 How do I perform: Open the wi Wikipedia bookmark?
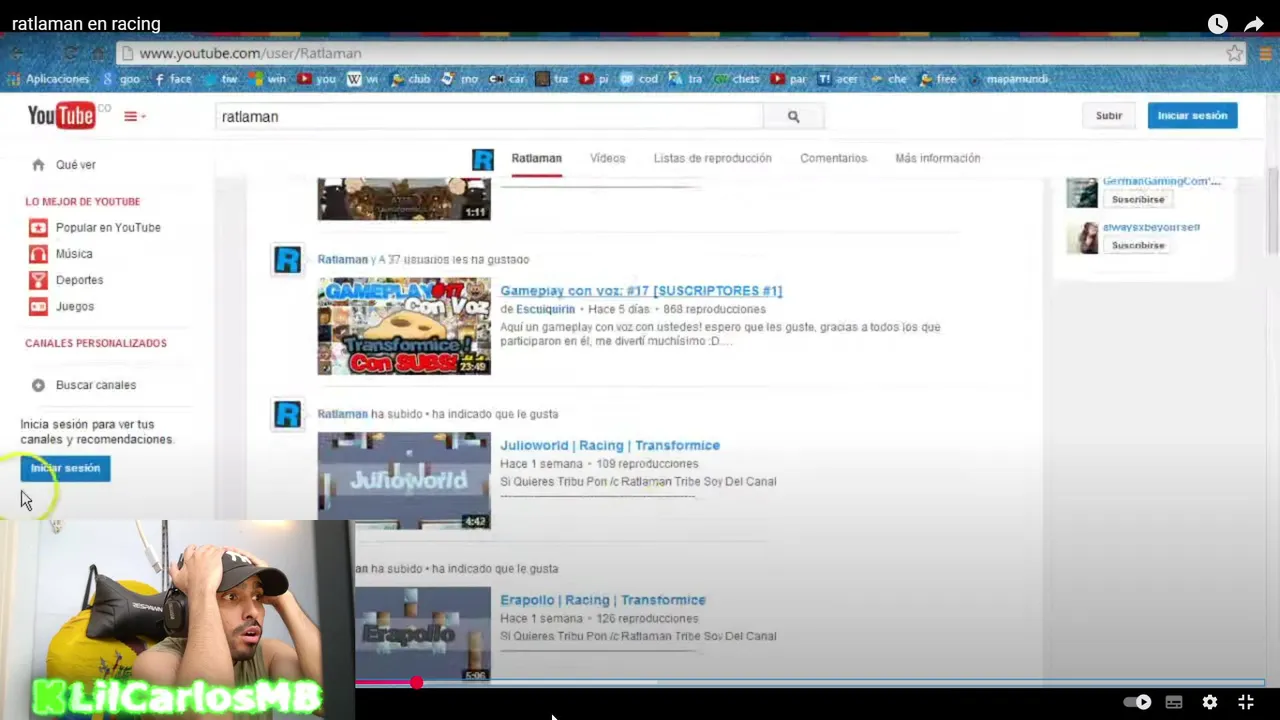[x=363, y=79]
